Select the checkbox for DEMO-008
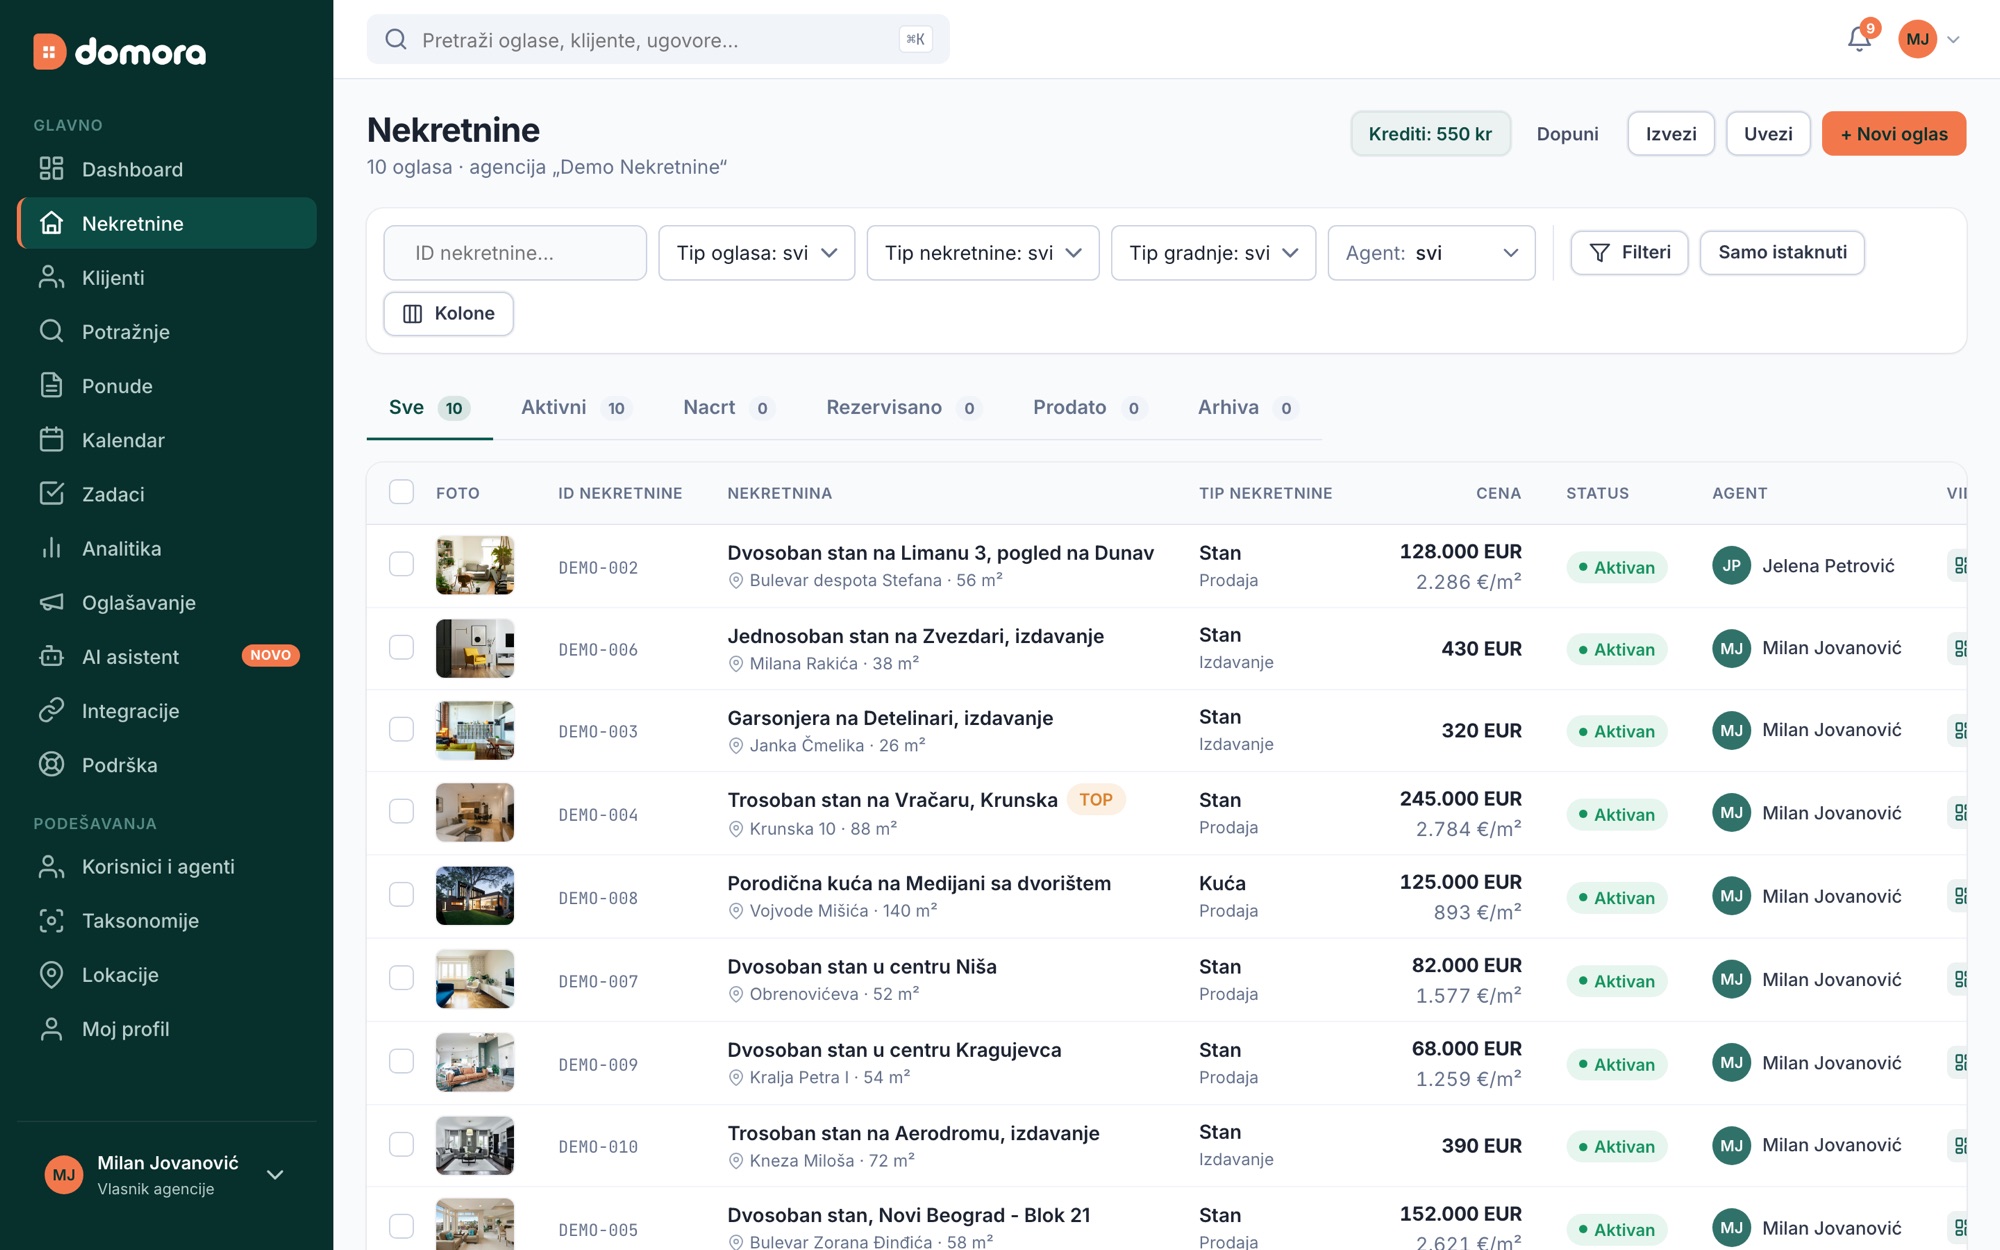 point(401,895)
